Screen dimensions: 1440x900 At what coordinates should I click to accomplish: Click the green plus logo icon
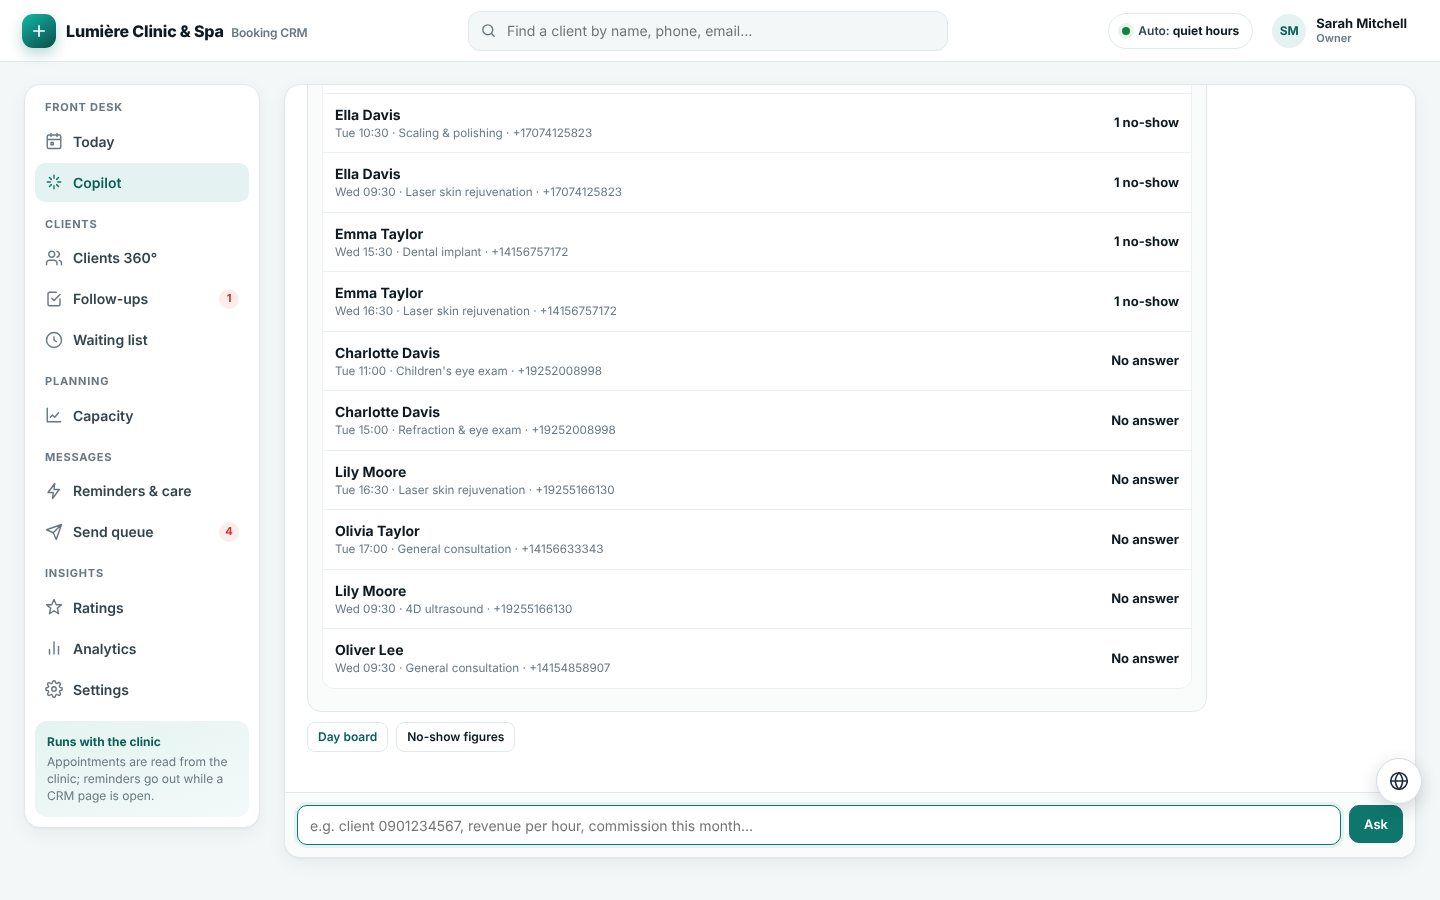coord(39,31)
